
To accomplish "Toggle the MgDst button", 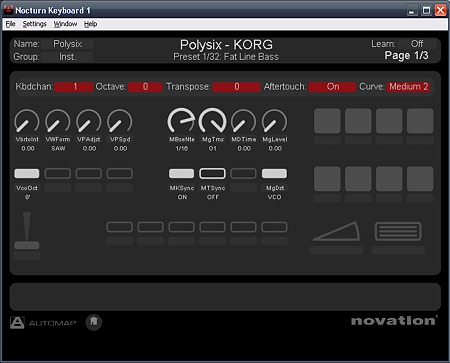I will click(x=274, y=173).
